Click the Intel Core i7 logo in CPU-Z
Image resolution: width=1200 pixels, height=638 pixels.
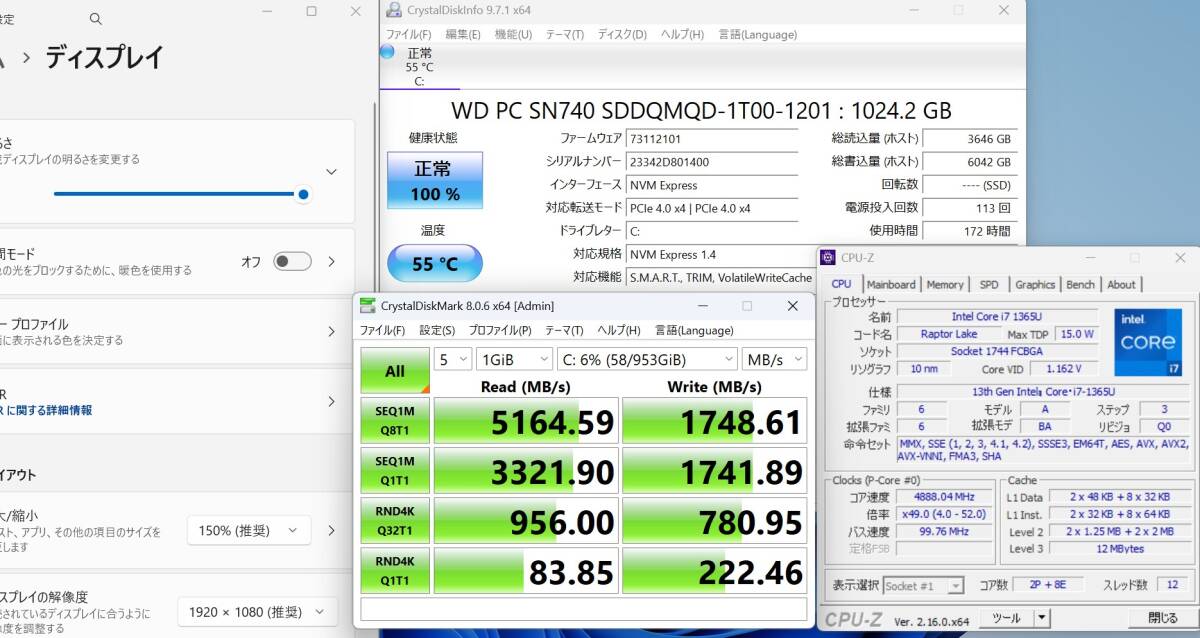pyautogui.click(x=1148, y=342)
